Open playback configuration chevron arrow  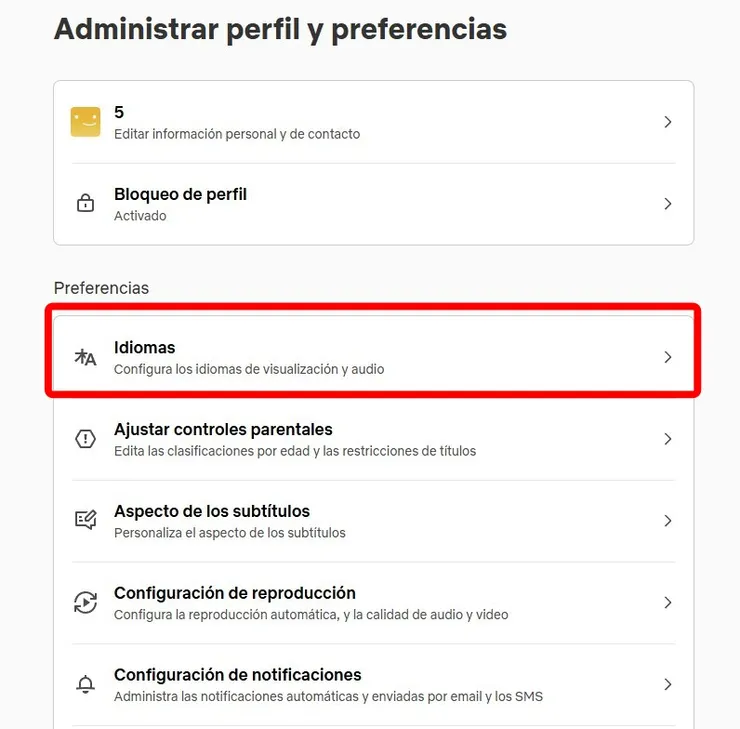pyautogui.click(x=668, y=603)
